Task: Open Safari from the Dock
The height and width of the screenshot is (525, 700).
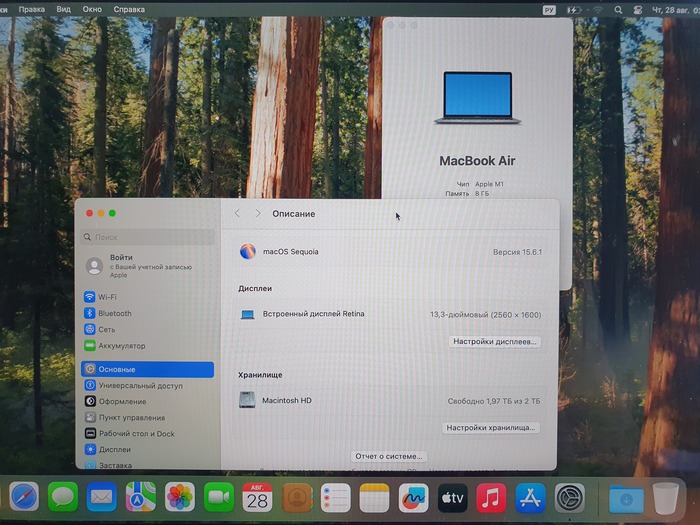Action: pyautogui.click(x=24, y=496)
